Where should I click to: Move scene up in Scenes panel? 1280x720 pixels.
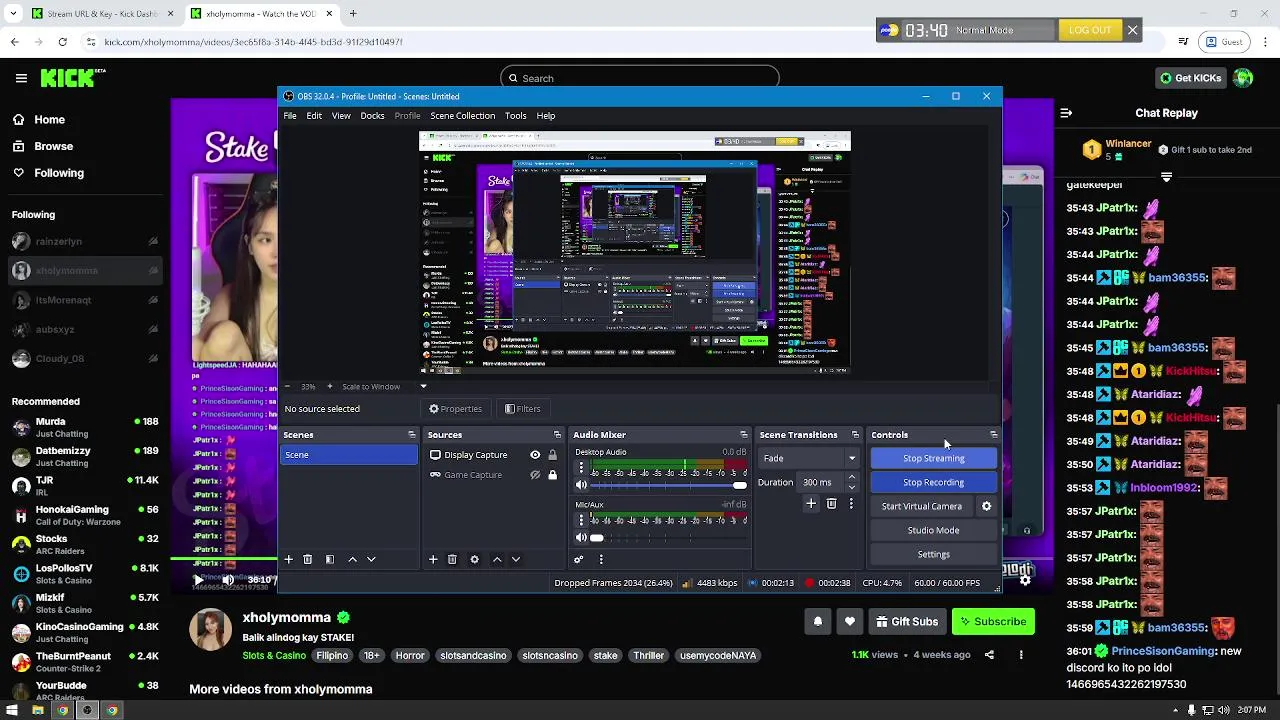352,560
